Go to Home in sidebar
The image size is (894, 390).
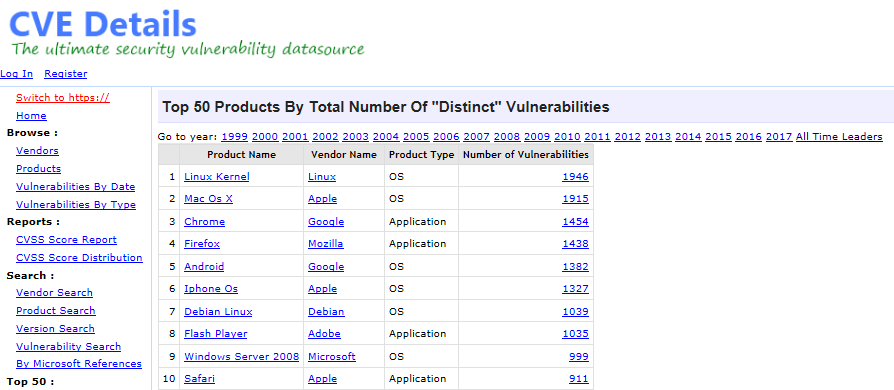[x=31, y=116]
